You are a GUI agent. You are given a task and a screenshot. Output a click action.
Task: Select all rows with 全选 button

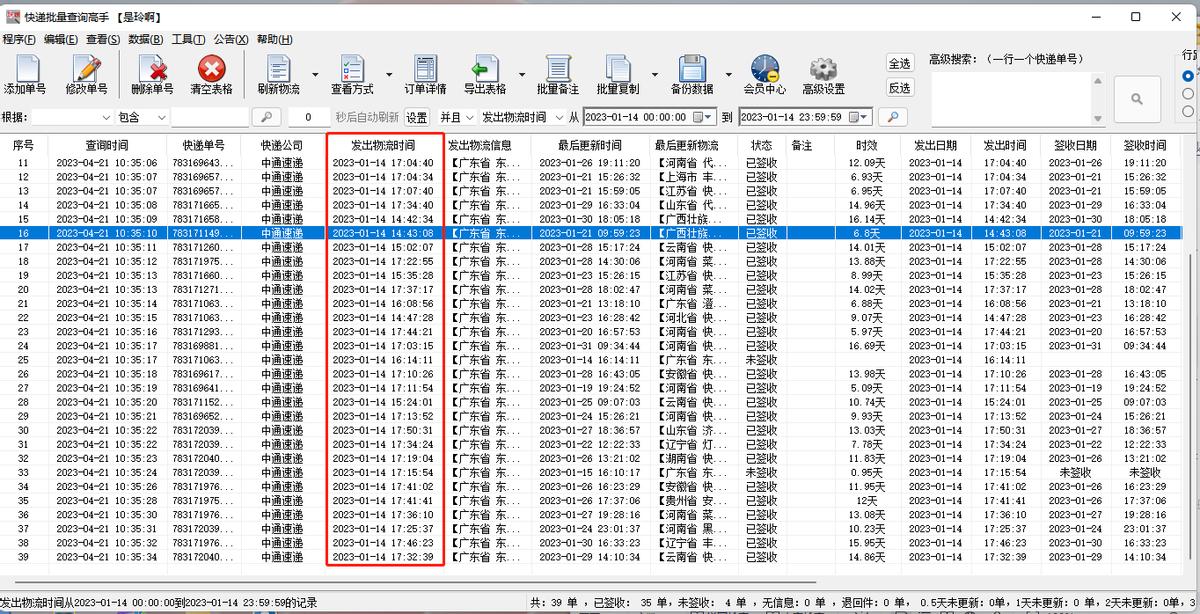click(898, 62)
